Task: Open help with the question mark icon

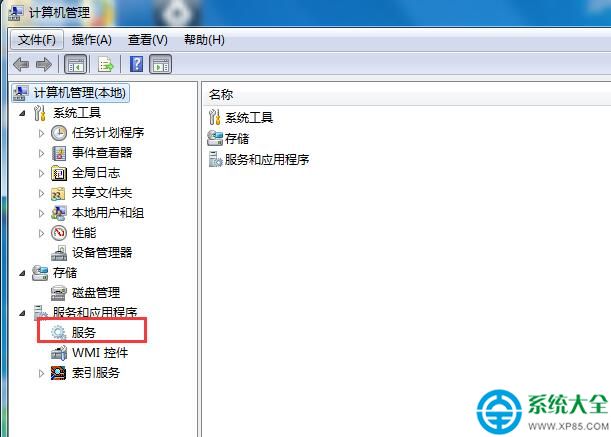Action: pyautogui.click(x=136, y=64)
